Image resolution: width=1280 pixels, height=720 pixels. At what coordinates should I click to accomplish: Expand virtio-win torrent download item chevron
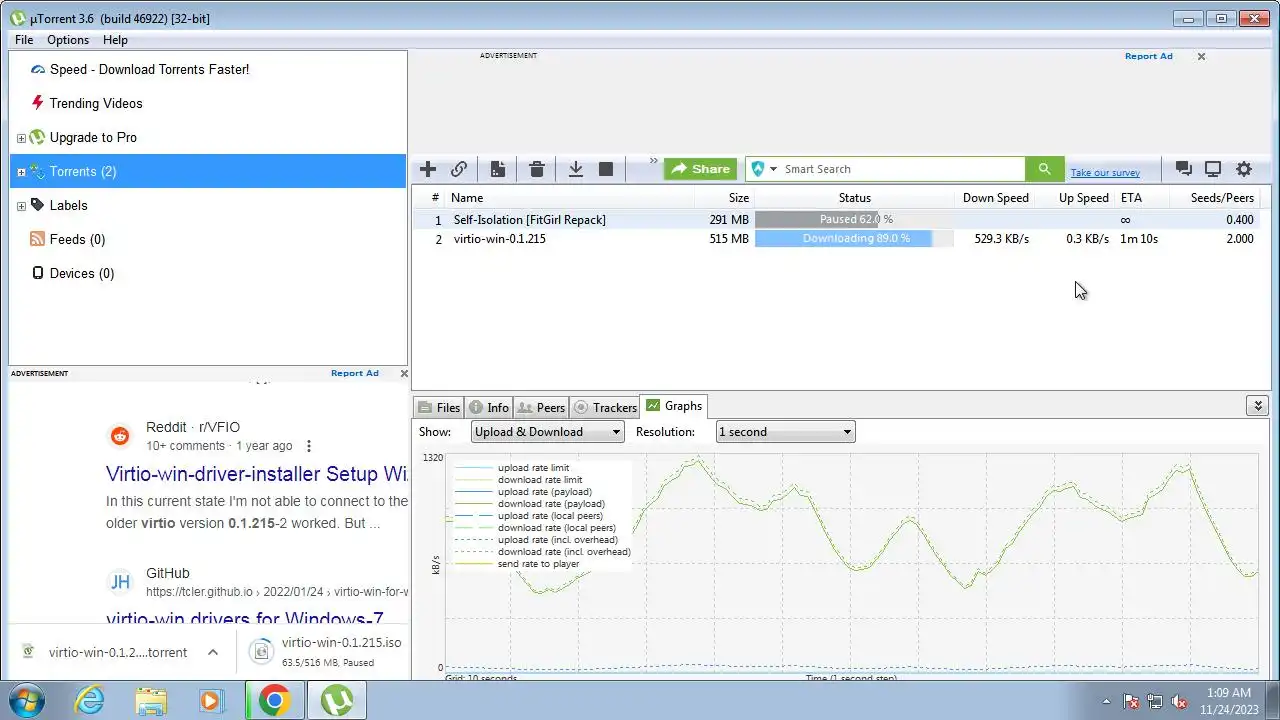coord(212,652)
